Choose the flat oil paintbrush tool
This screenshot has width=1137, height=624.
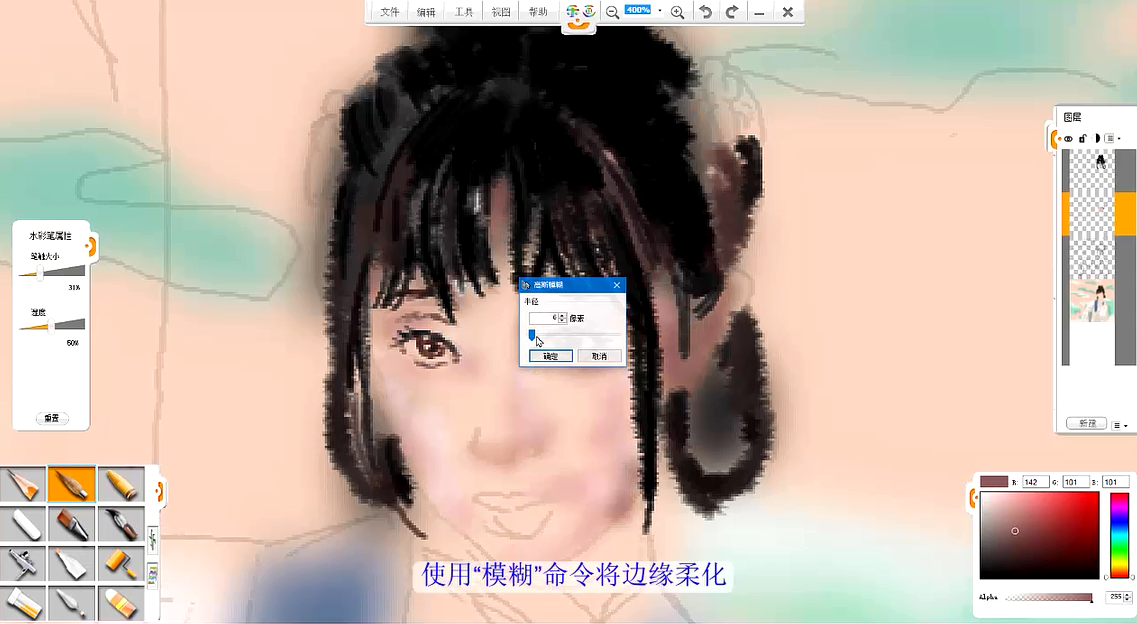(71, 524)
